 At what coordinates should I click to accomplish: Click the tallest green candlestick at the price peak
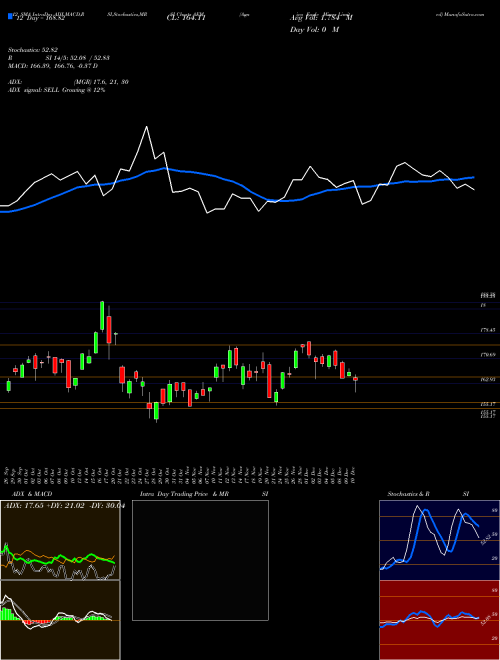[102, 316]
